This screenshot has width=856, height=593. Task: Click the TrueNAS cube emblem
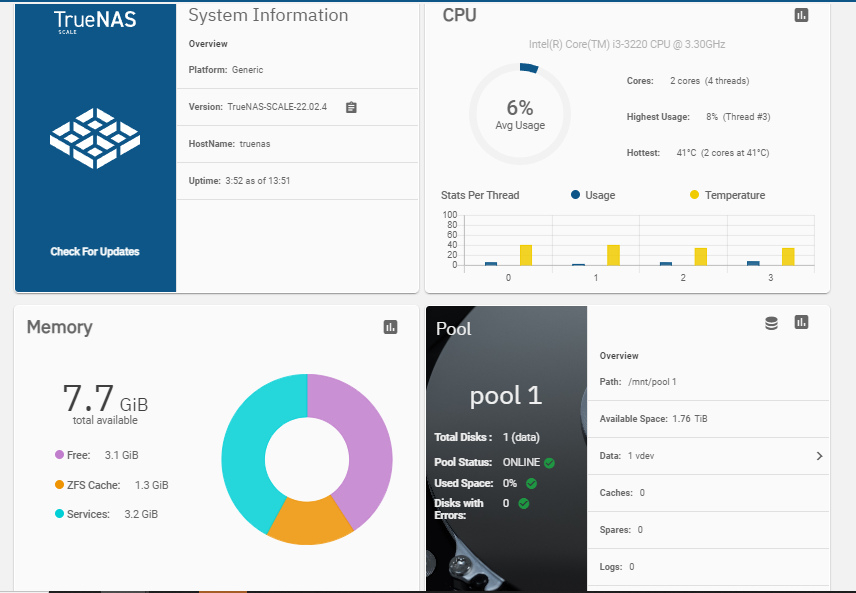click(95, 138)
